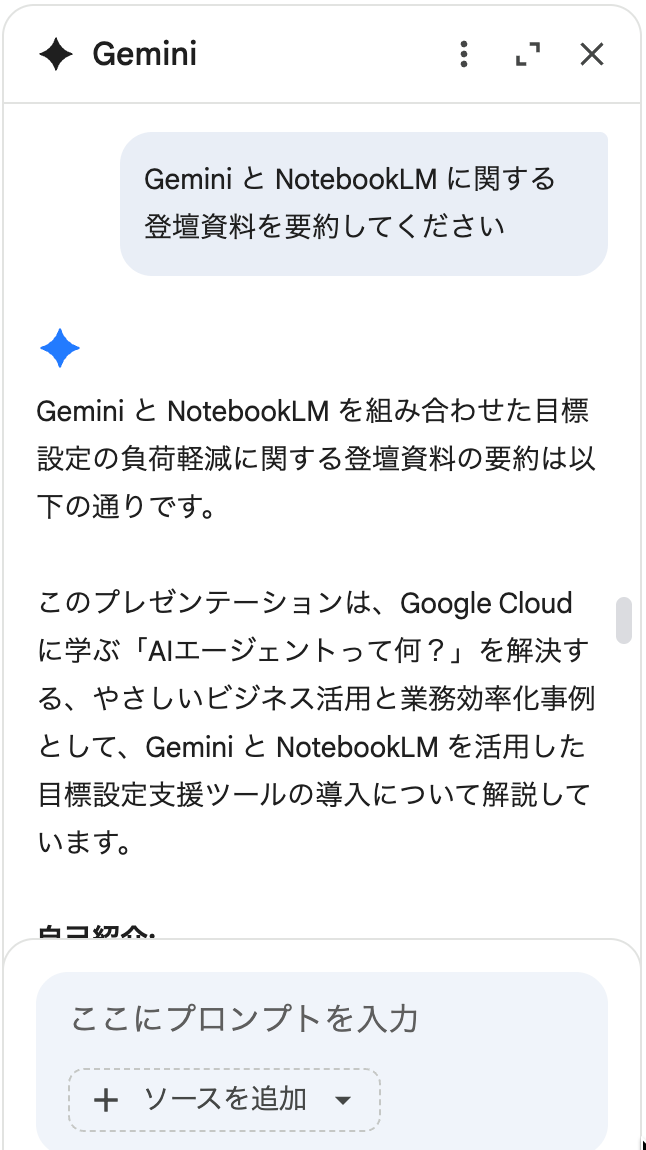Click the ソースを追加 button to add sources
The height and width of the screenshot is (1150, 646).
222,1099
